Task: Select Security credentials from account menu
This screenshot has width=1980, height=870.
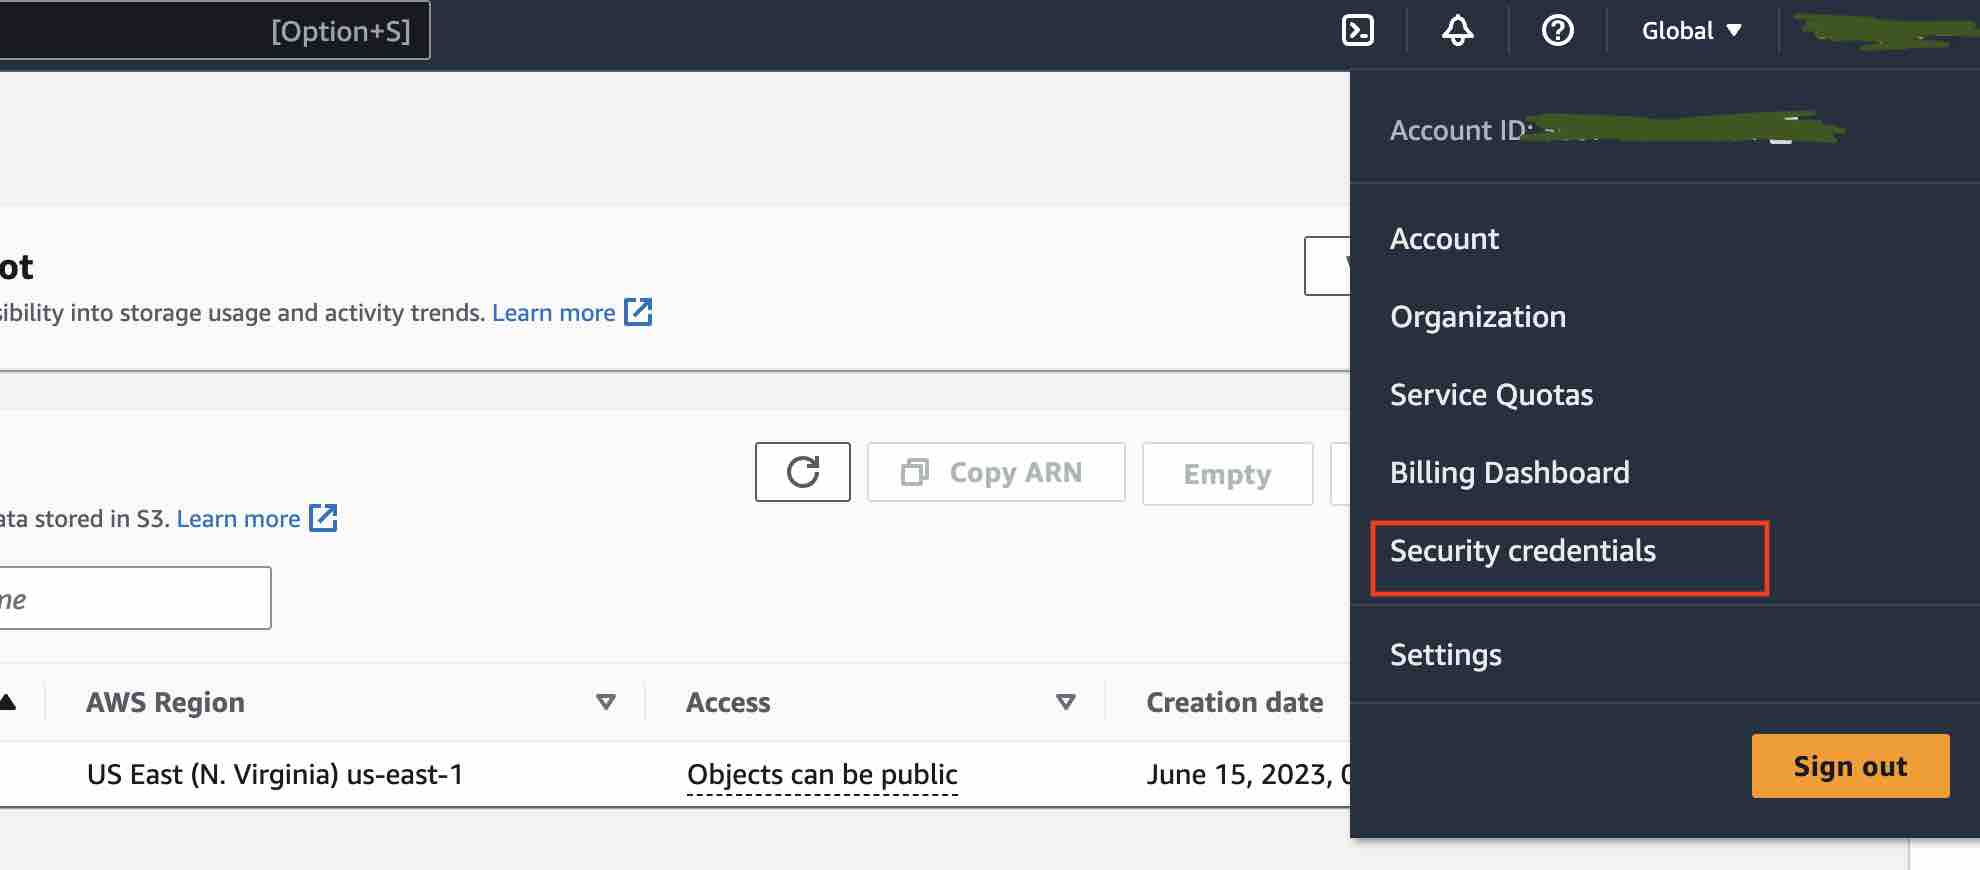Action: pyautogui.click(x=1522, y=551)
